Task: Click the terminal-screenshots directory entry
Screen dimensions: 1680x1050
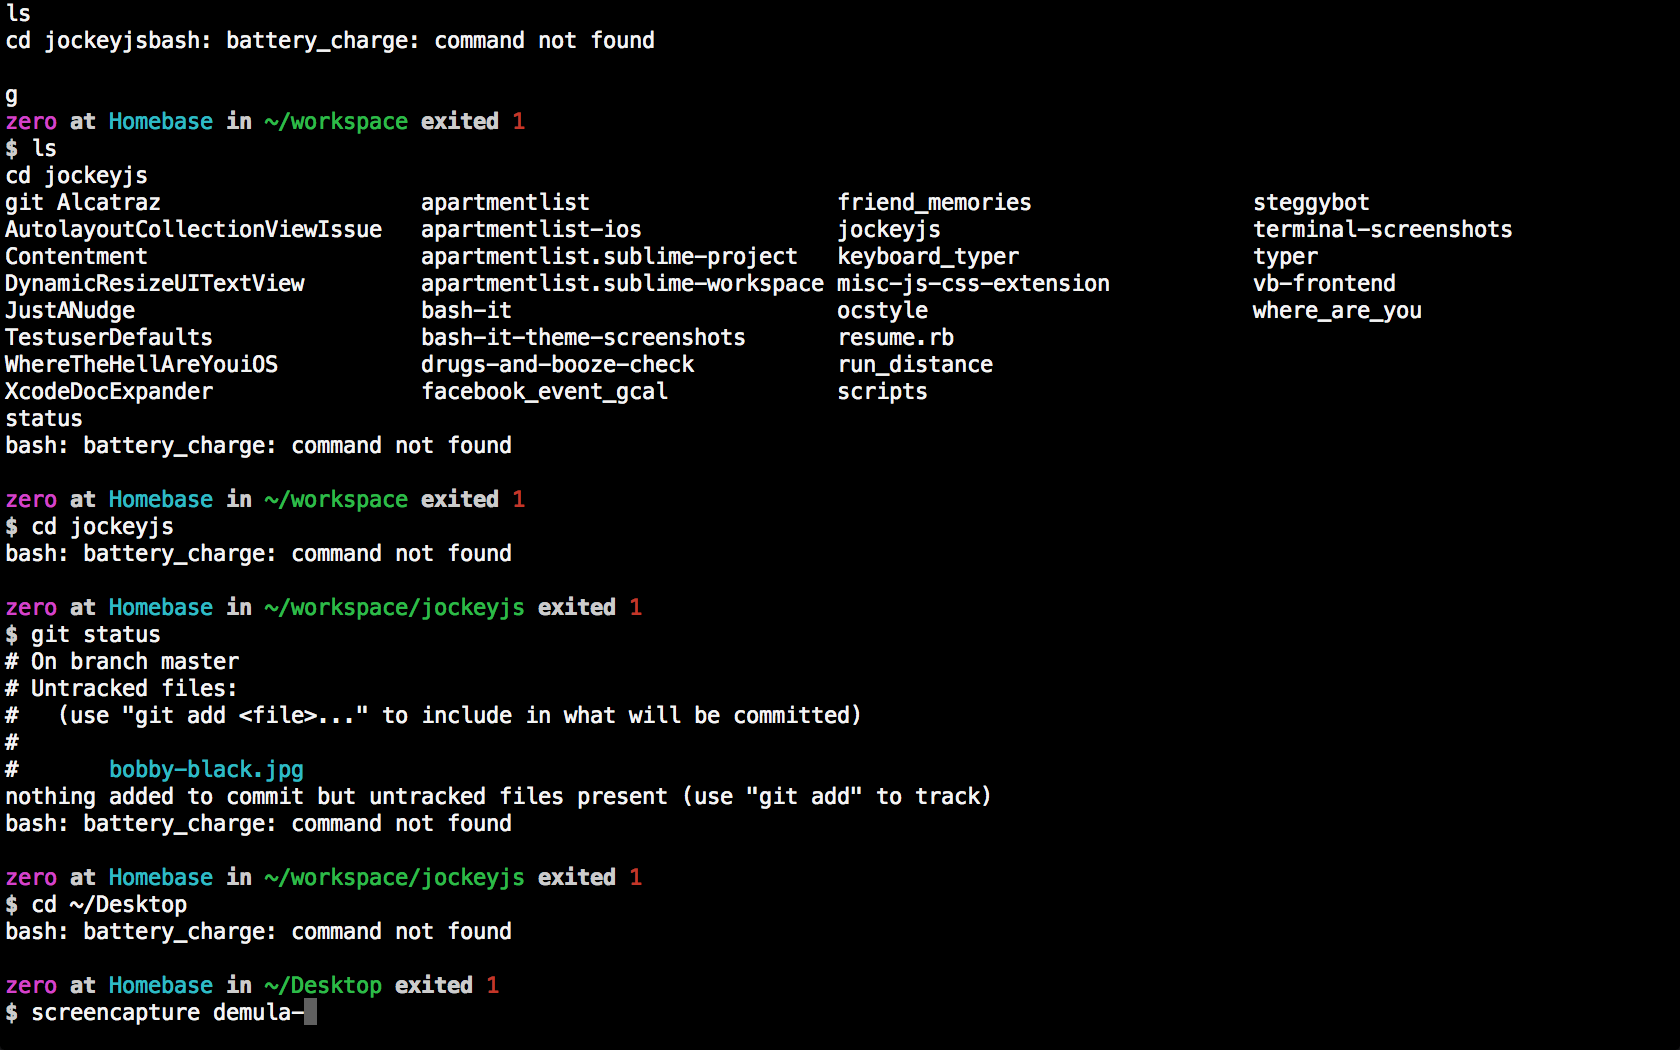Action: (x=1382, y=230)
